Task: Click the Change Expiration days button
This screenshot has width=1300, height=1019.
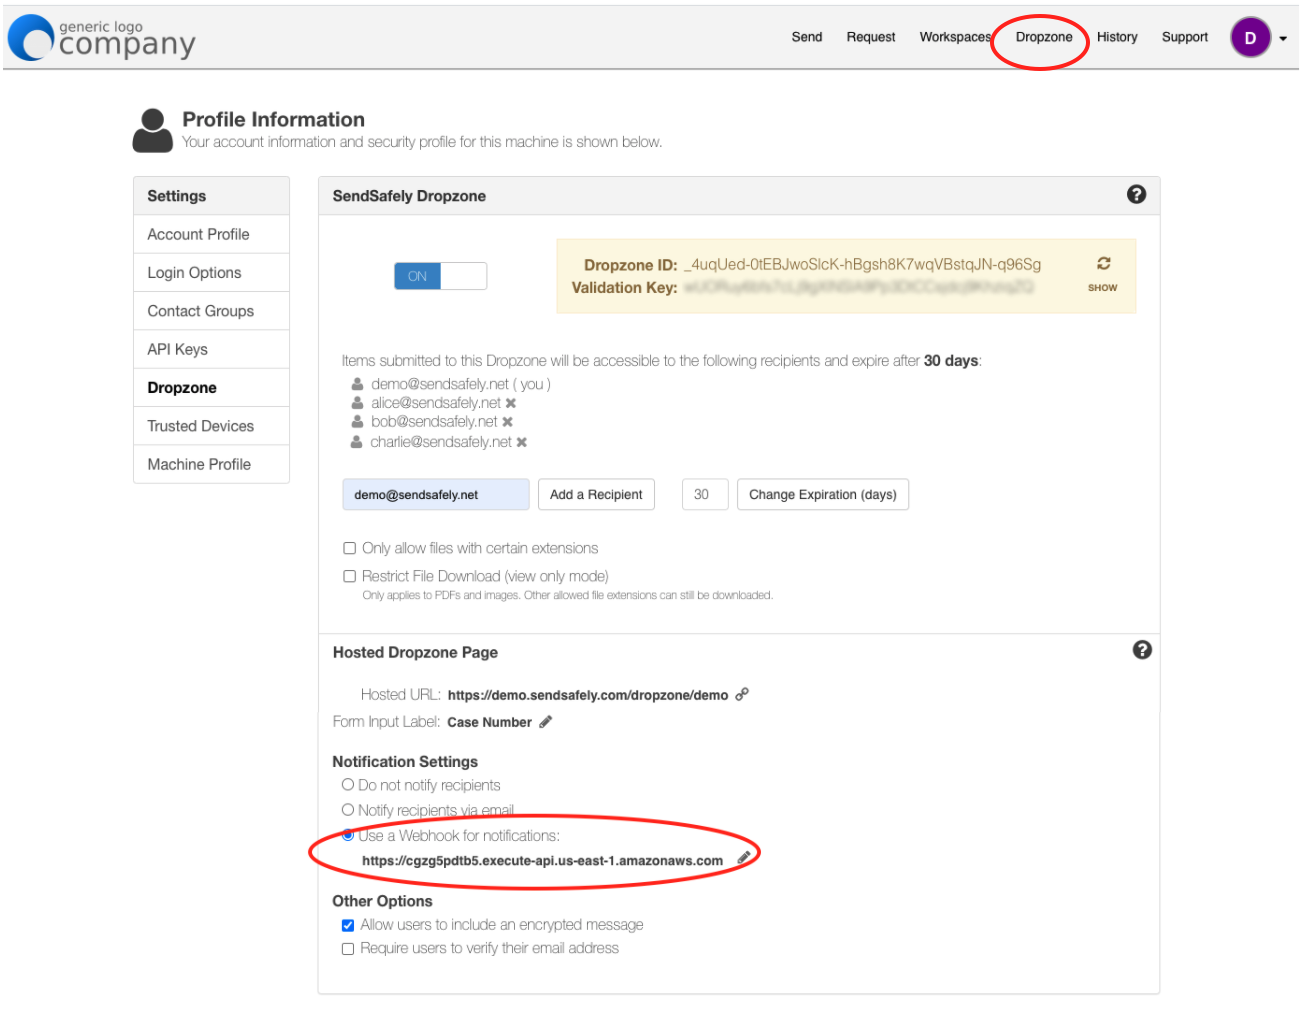Action: 822,494
